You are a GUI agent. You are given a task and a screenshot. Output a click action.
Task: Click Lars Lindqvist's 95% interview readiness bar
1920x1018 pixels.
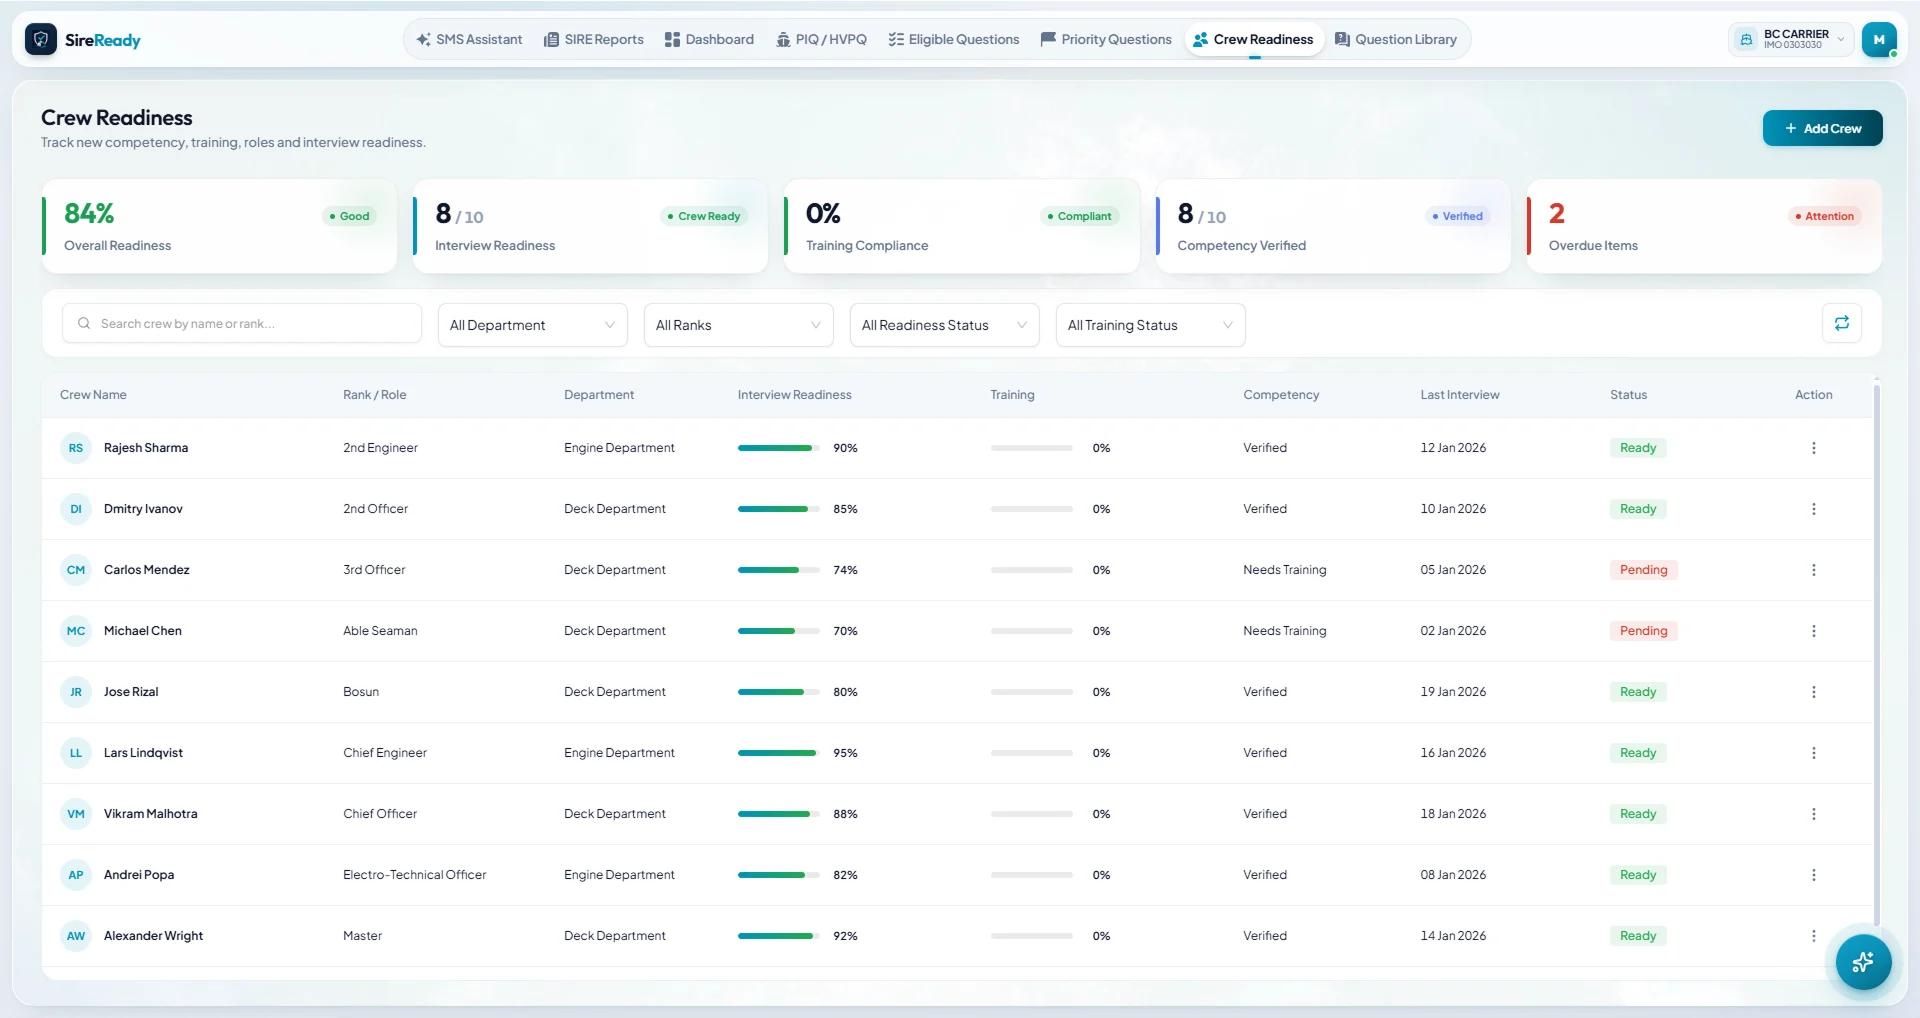pyautogui.click(x=778, y=753)
